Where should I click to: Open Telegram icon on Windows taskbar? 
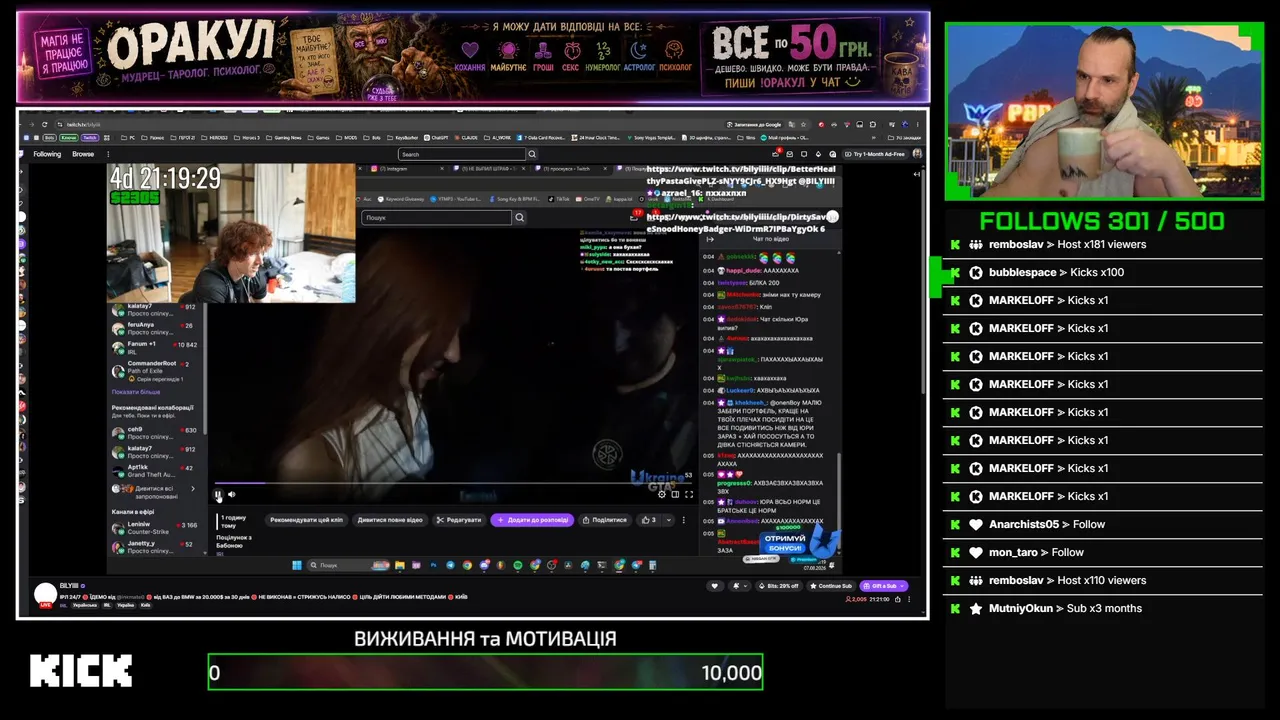[x=450, y=565]
